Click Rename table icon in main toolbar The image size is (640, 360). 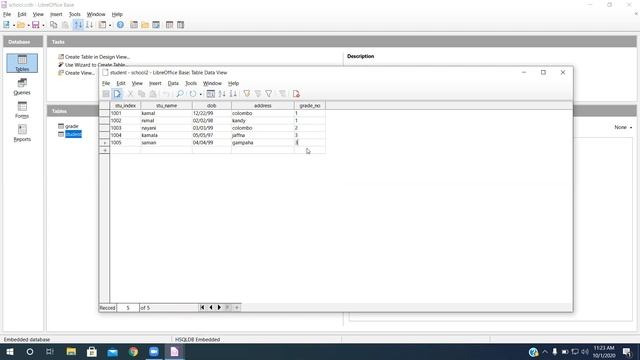(180, 25)
